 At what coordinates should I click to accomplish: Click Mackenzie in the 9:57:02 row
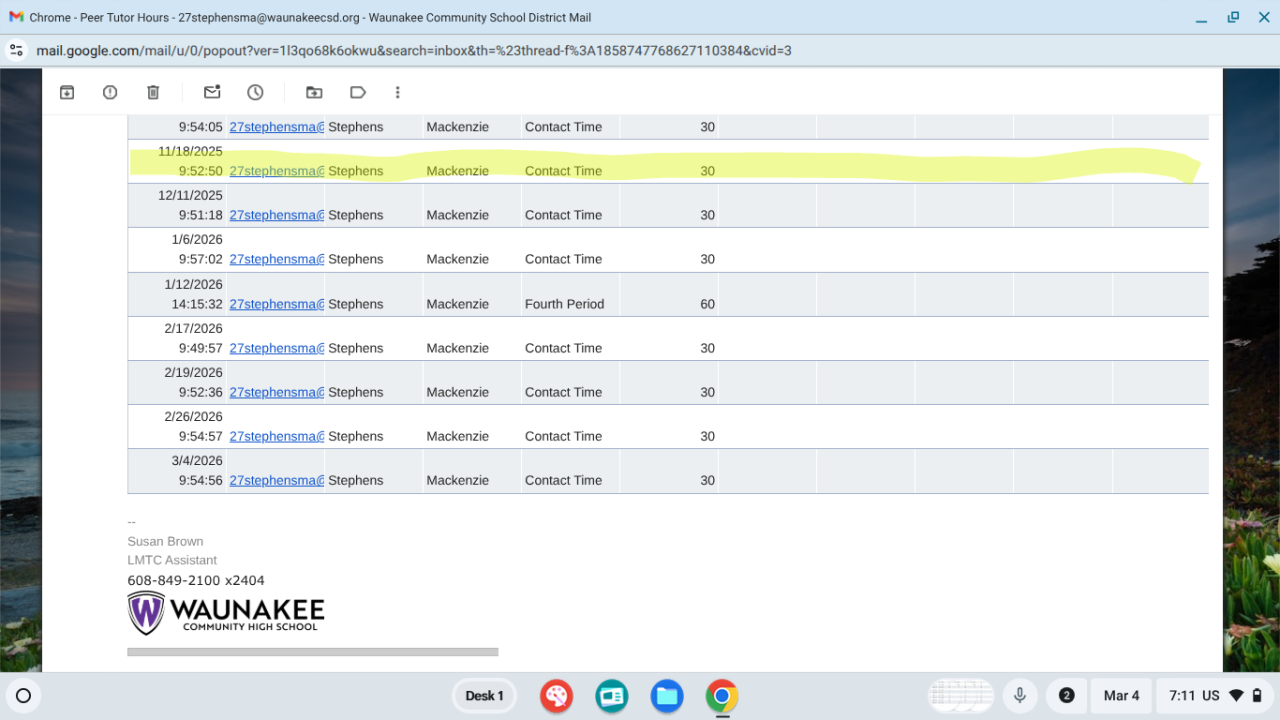pyautogui.click(x=457, y=259)
